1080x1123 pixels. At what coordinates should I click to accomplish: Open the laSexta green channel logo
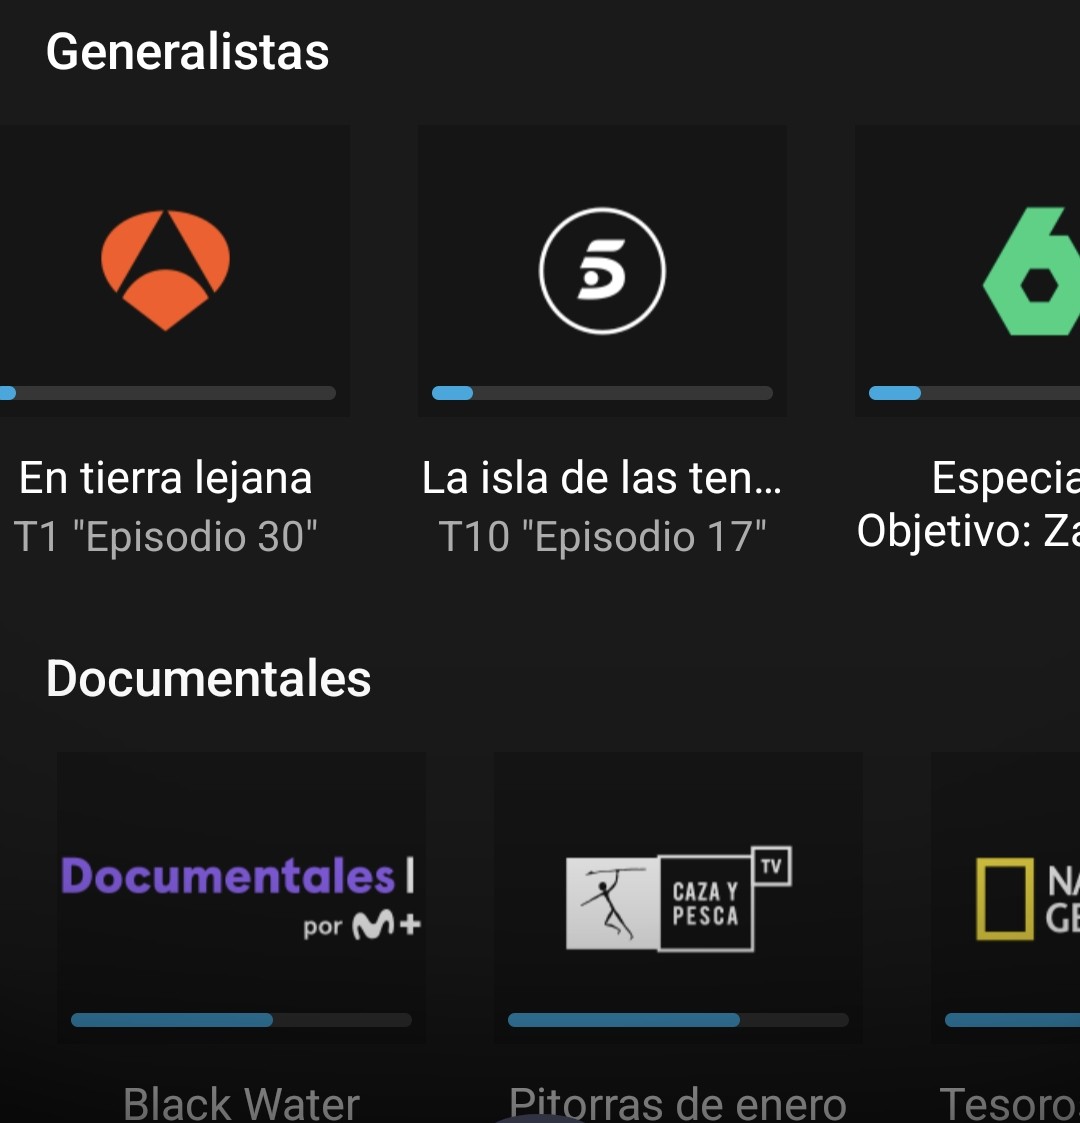(1031, 271)
